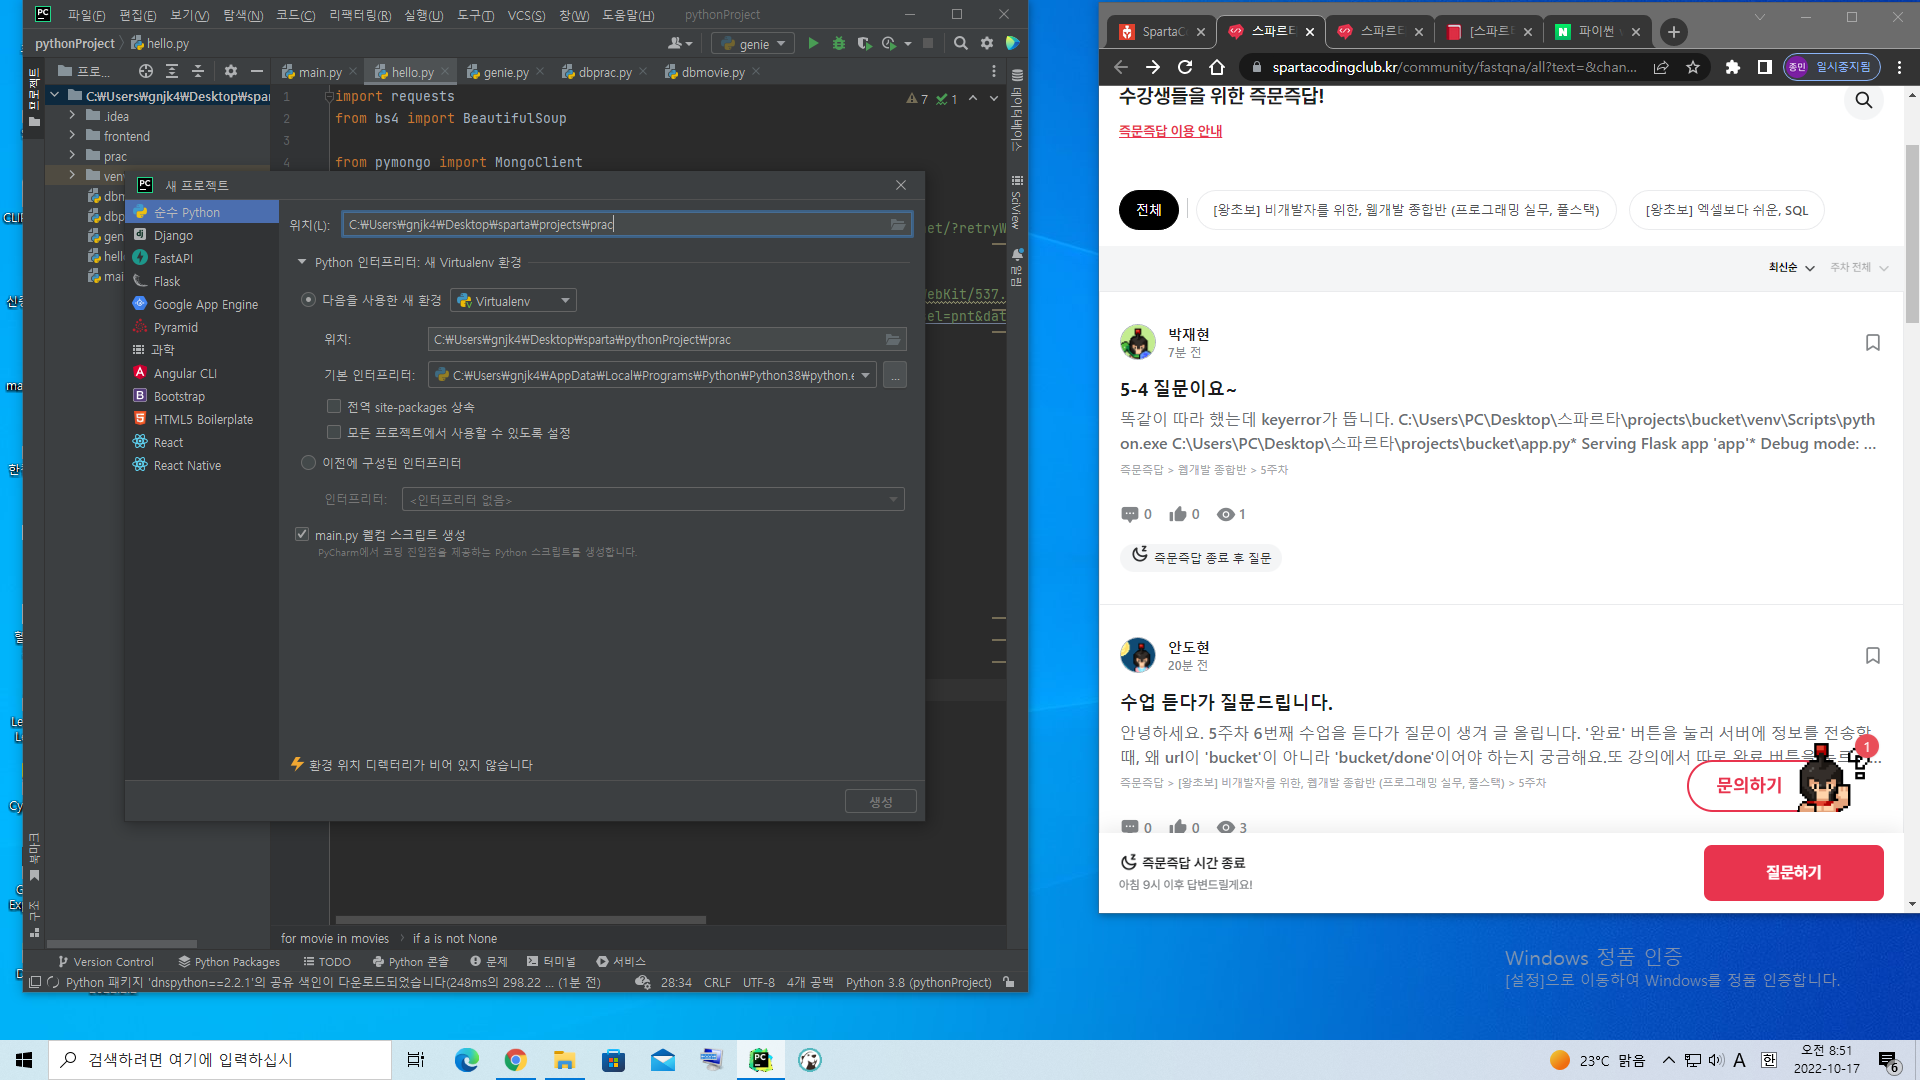Click browse folder icon in venv location field

tap(893, 339)
